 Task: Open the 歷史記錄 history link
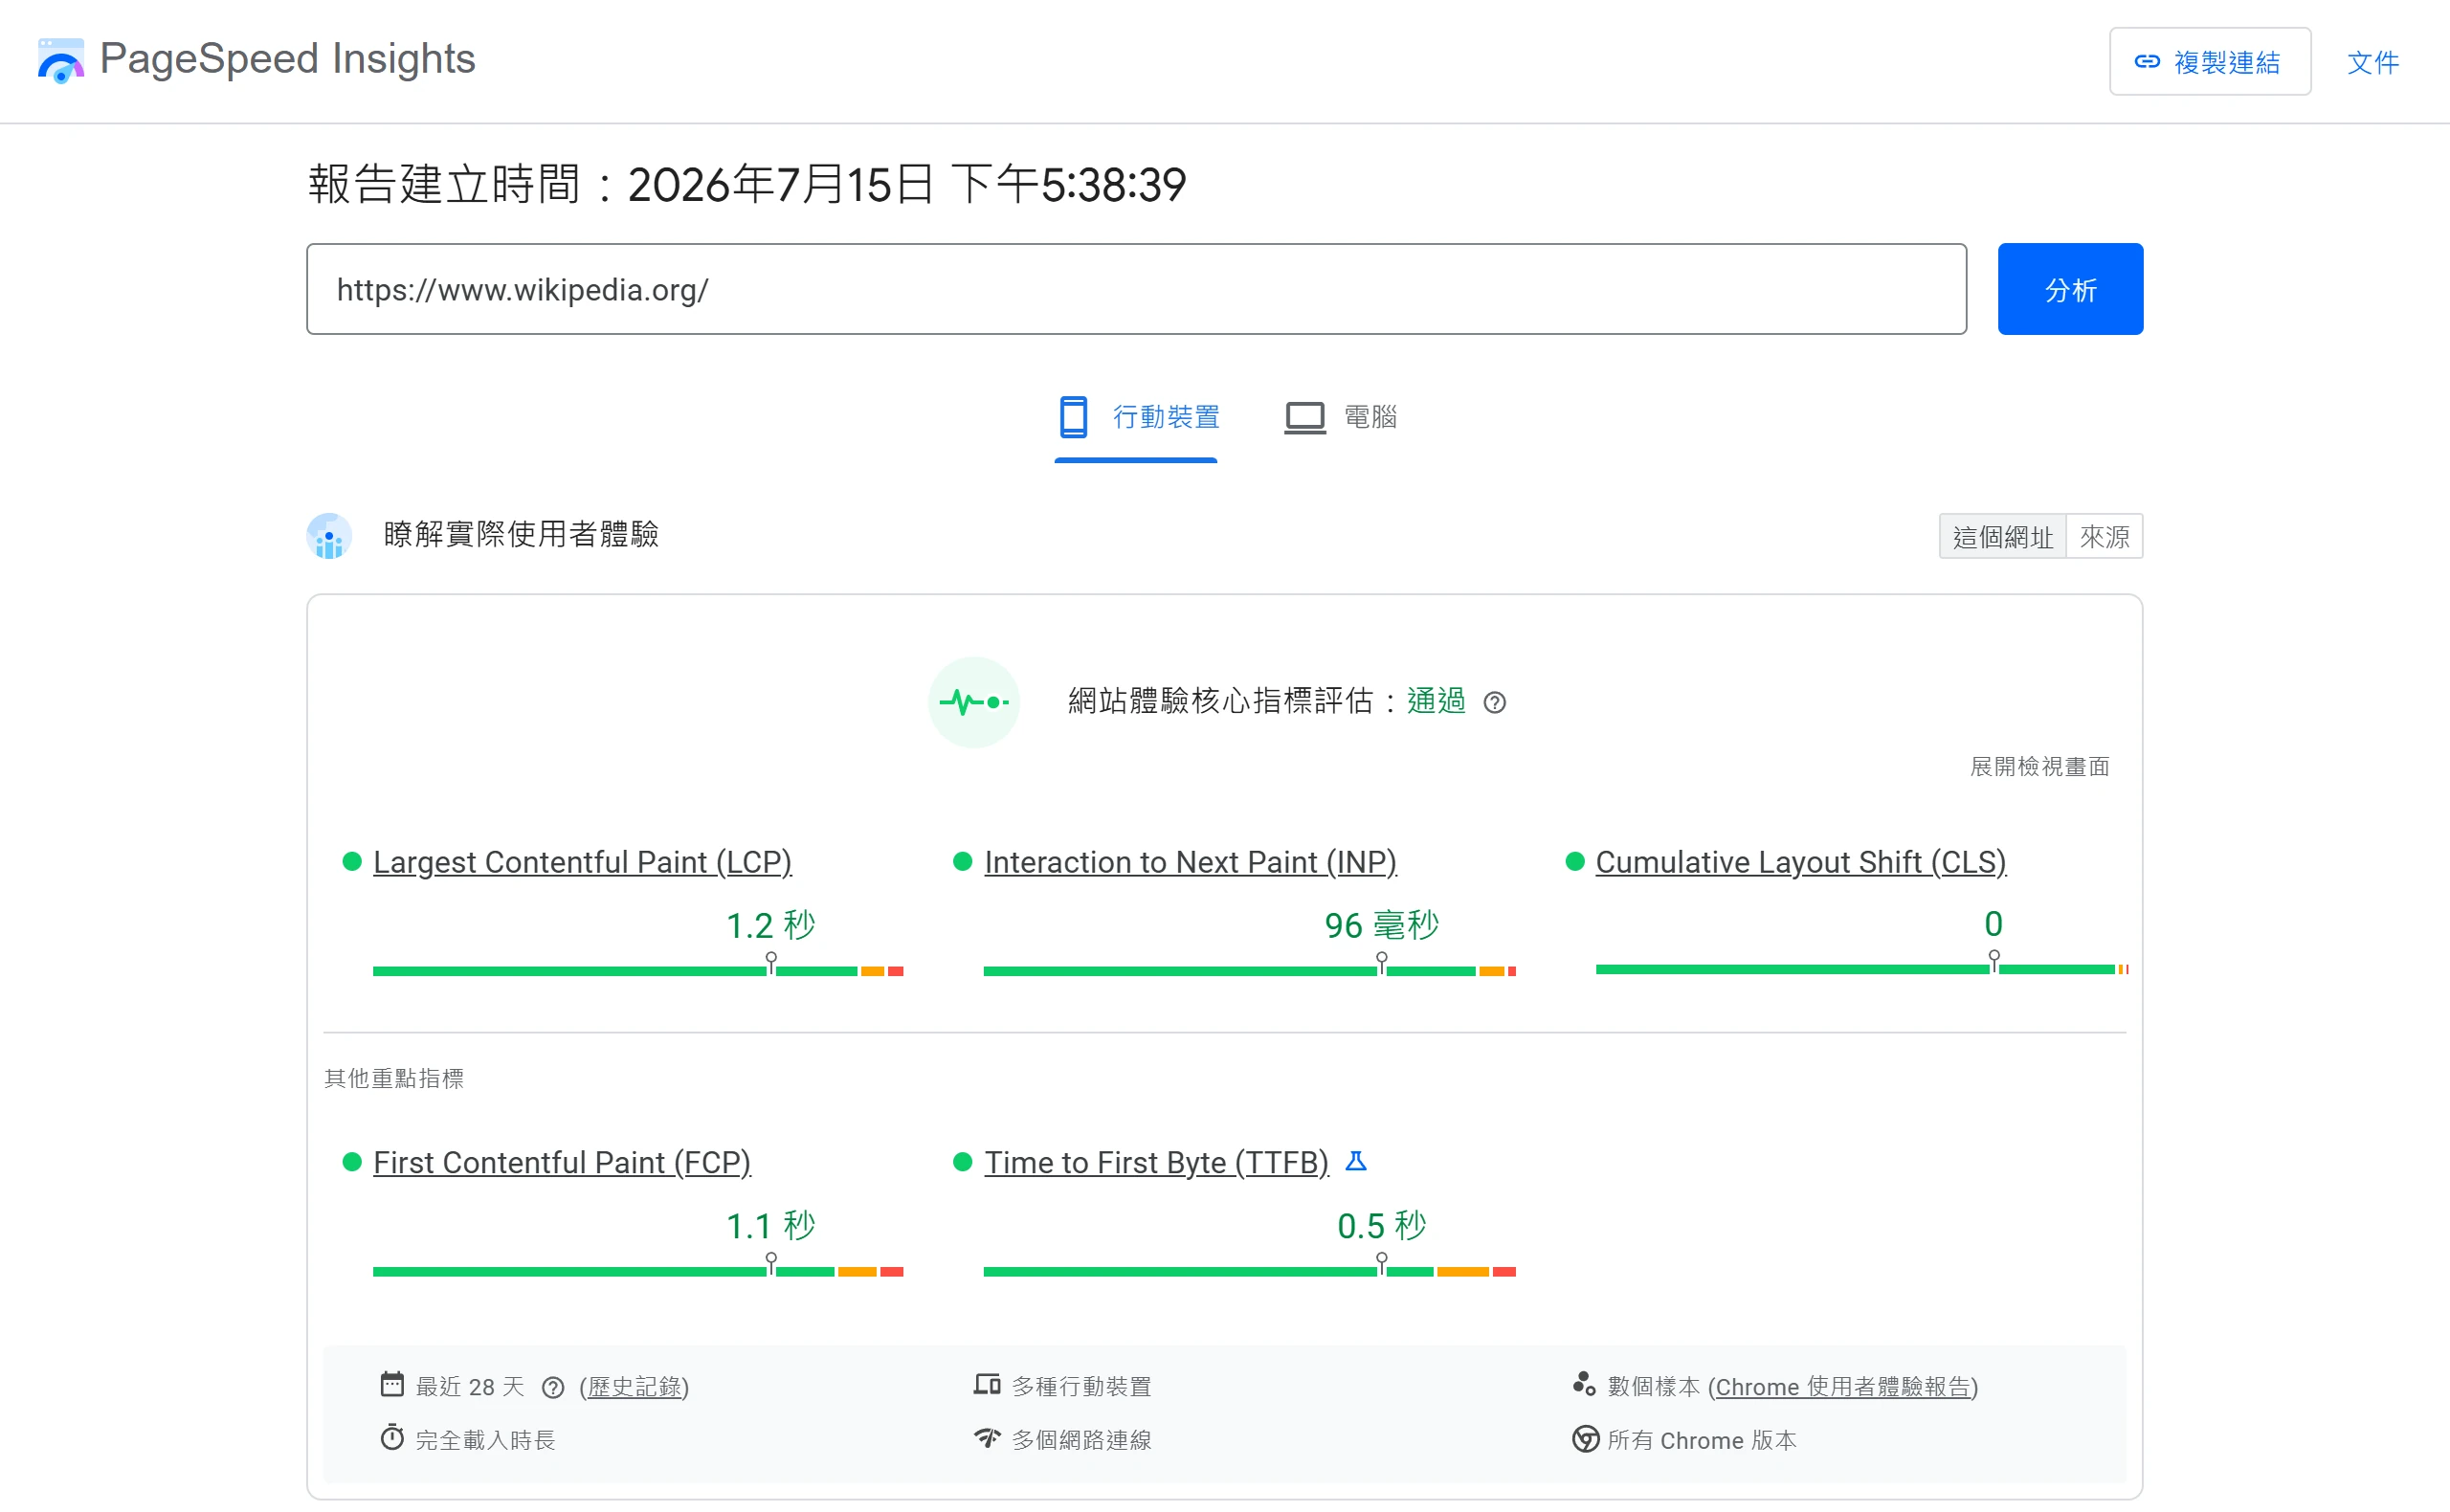click(x=635, y=1387)
